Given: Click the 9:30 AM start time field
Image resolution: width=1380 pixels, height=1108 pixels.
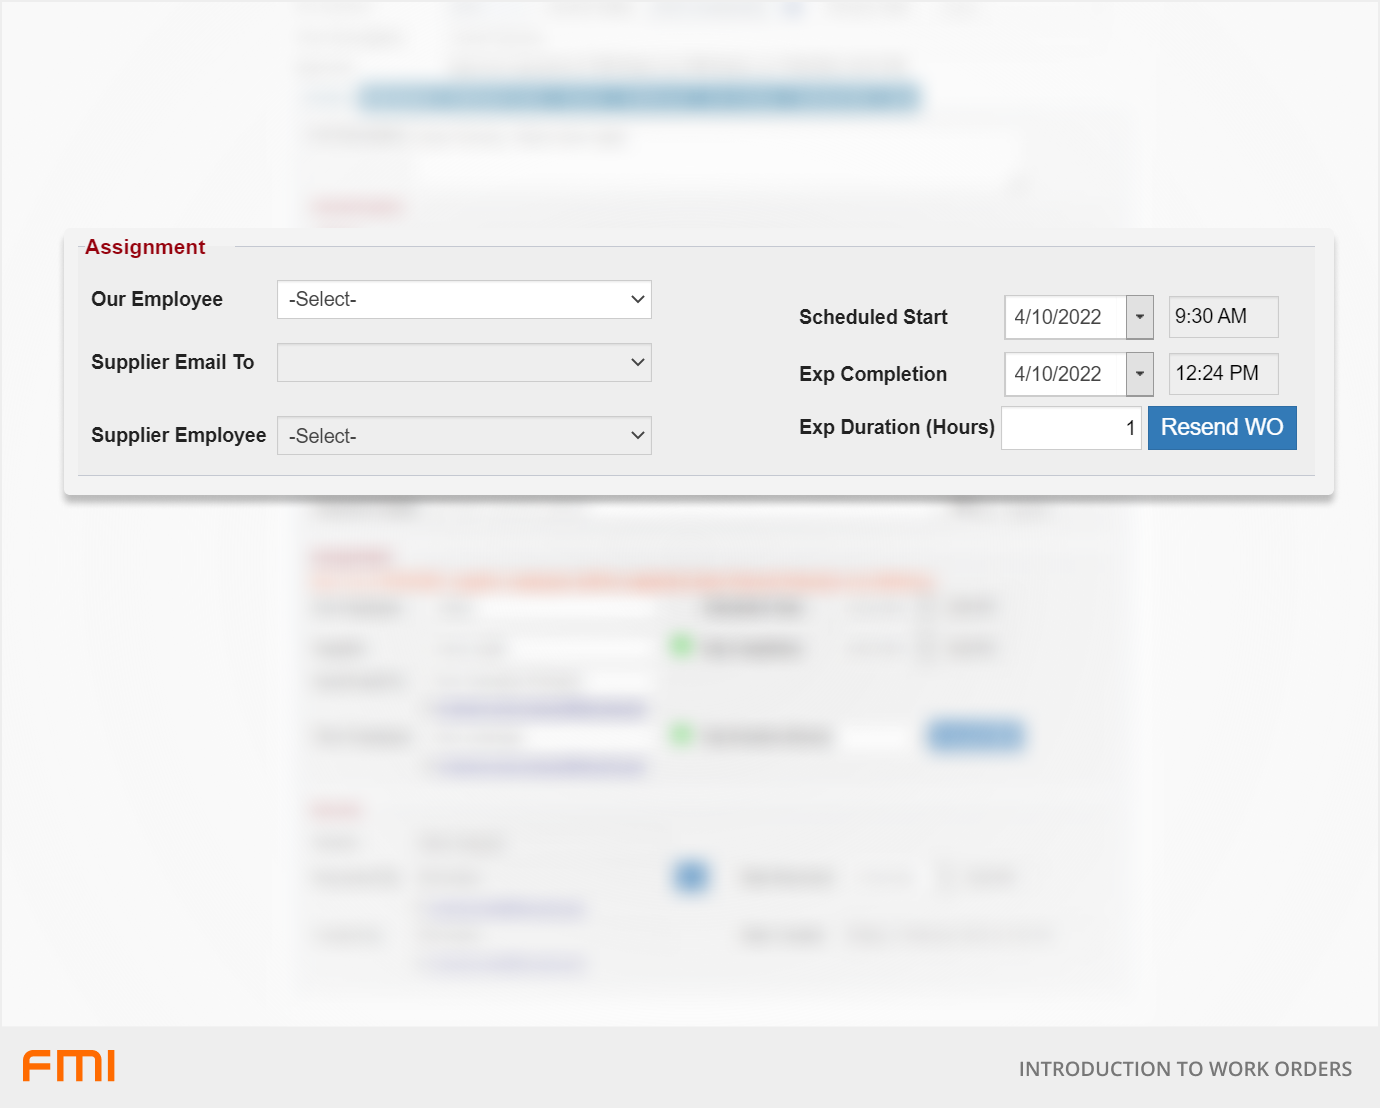Looking at the screenshot, I should tap(1223, 317).
